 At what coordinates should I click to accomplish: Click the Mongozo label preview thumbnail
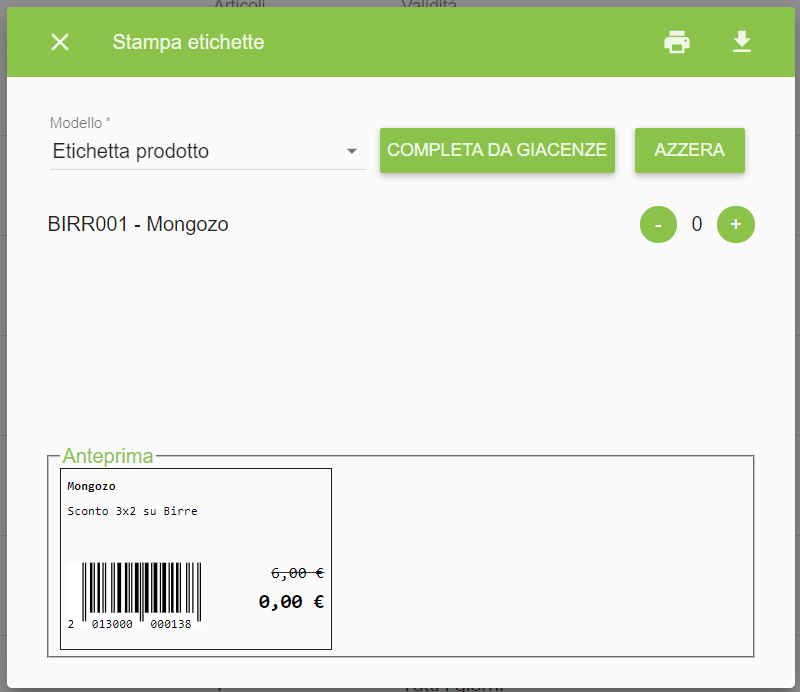(x=196, y=559)
